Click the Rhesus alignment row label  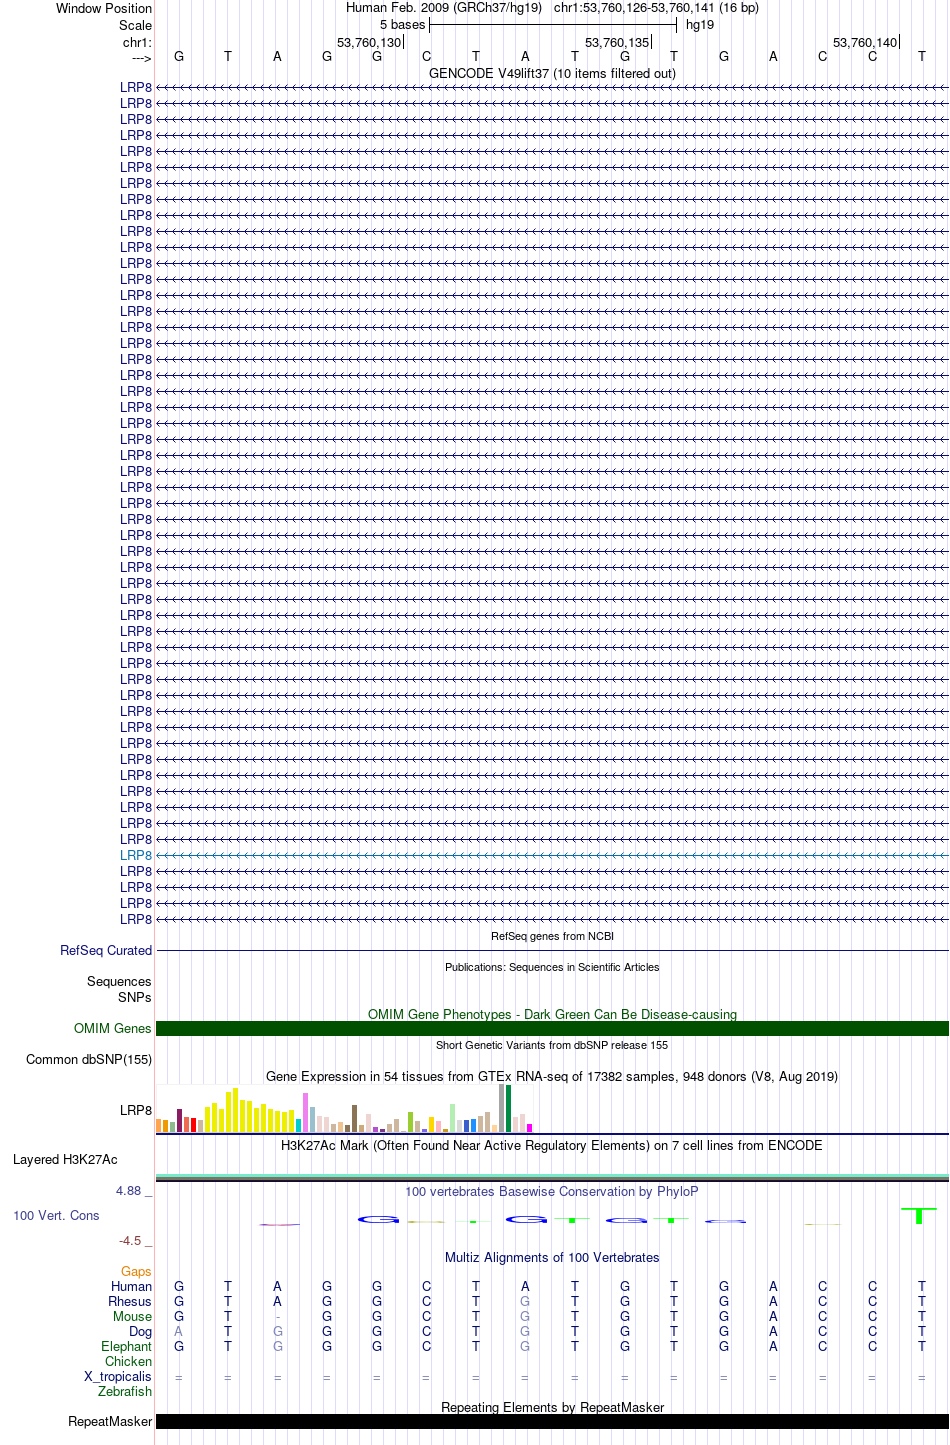[x=130, y=1302]
